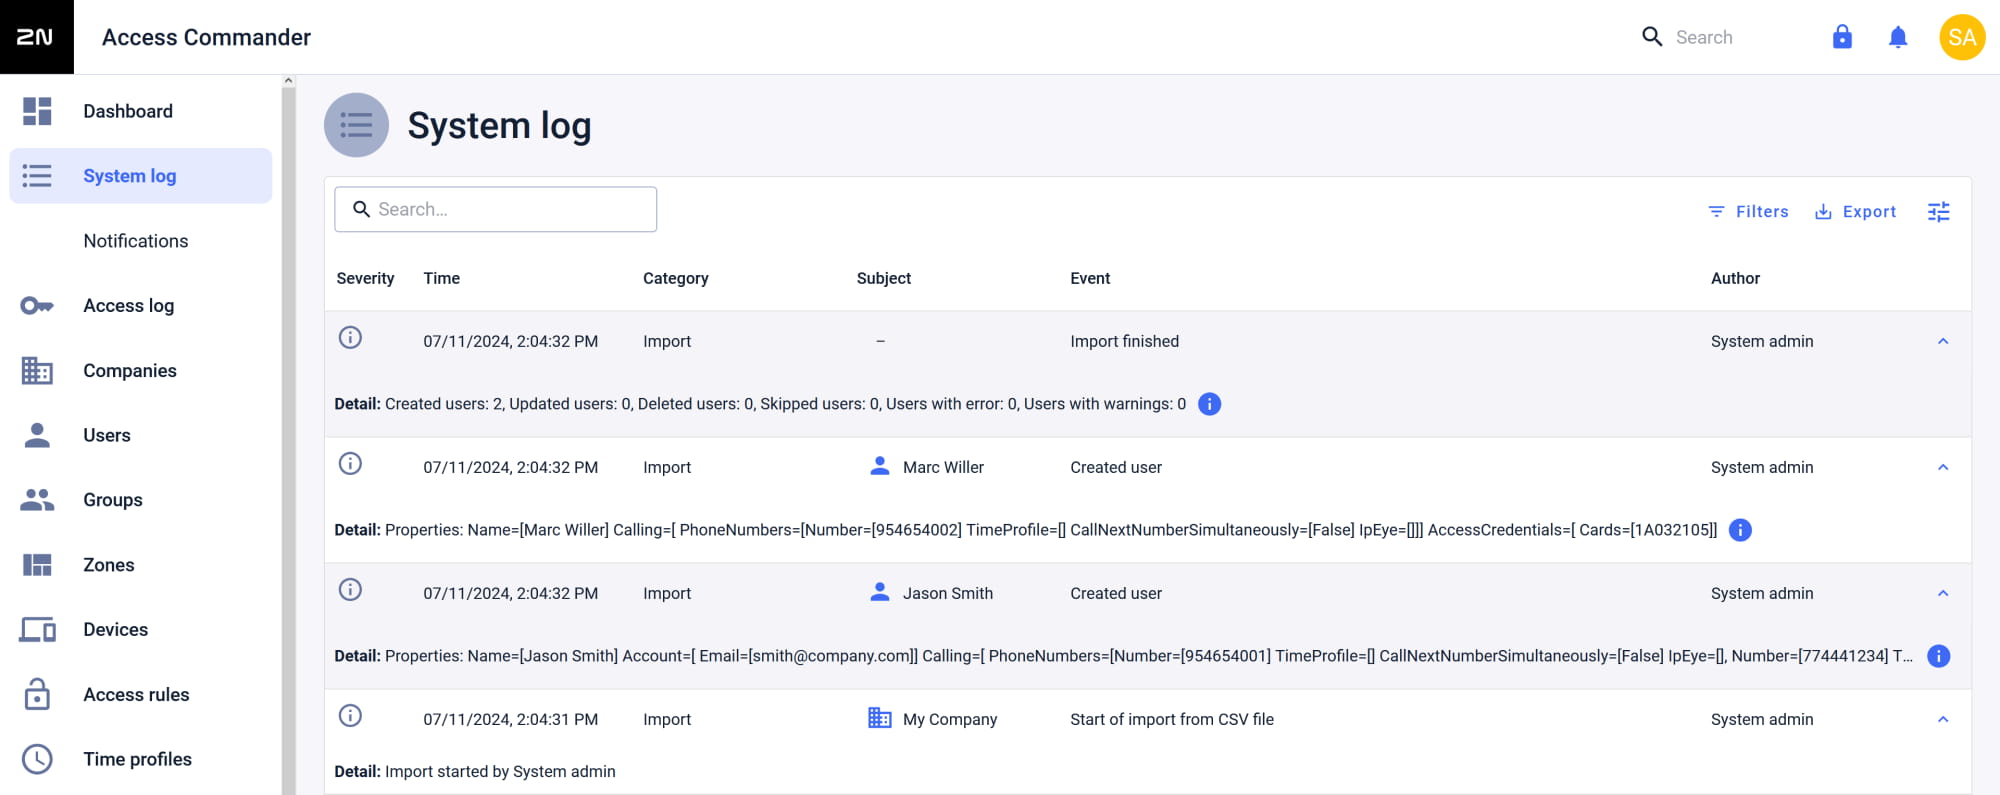Open Jason Smith subject link

(x=948, y=593)
